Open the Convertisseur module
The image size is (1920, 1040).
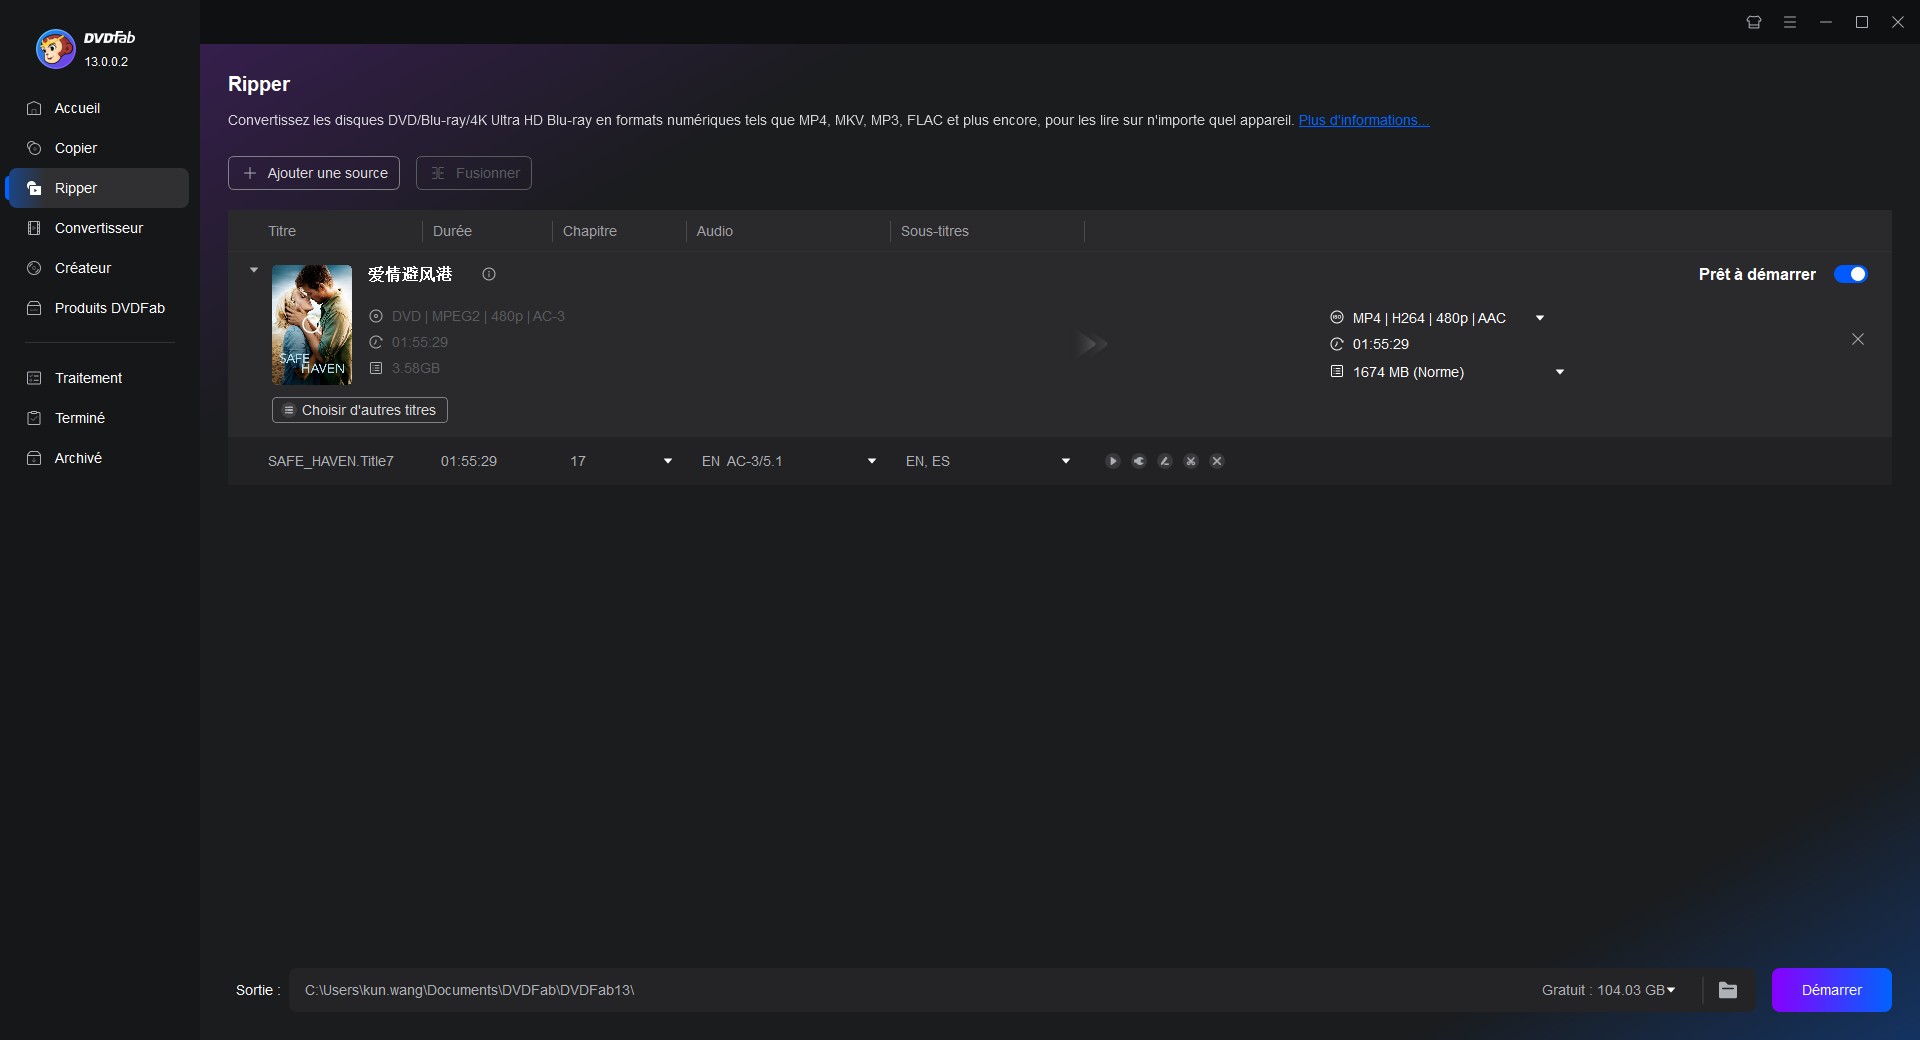click(97, 228)
